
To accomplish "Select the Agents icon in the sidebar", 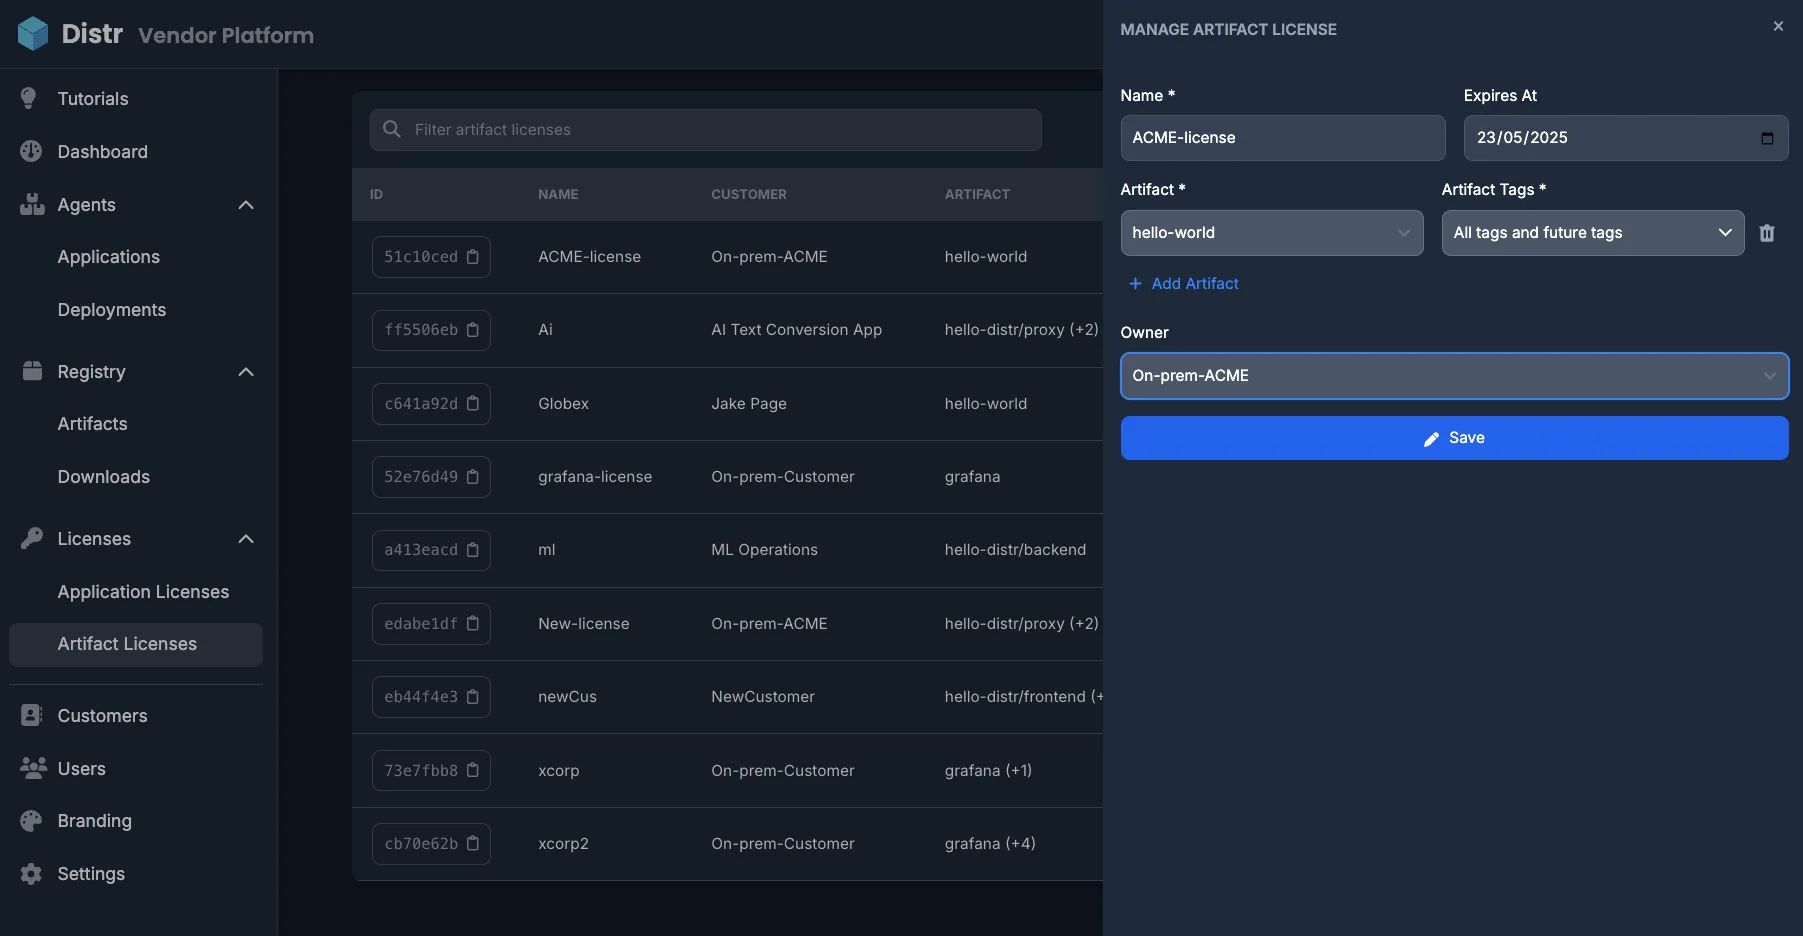I will coord(32,204).
